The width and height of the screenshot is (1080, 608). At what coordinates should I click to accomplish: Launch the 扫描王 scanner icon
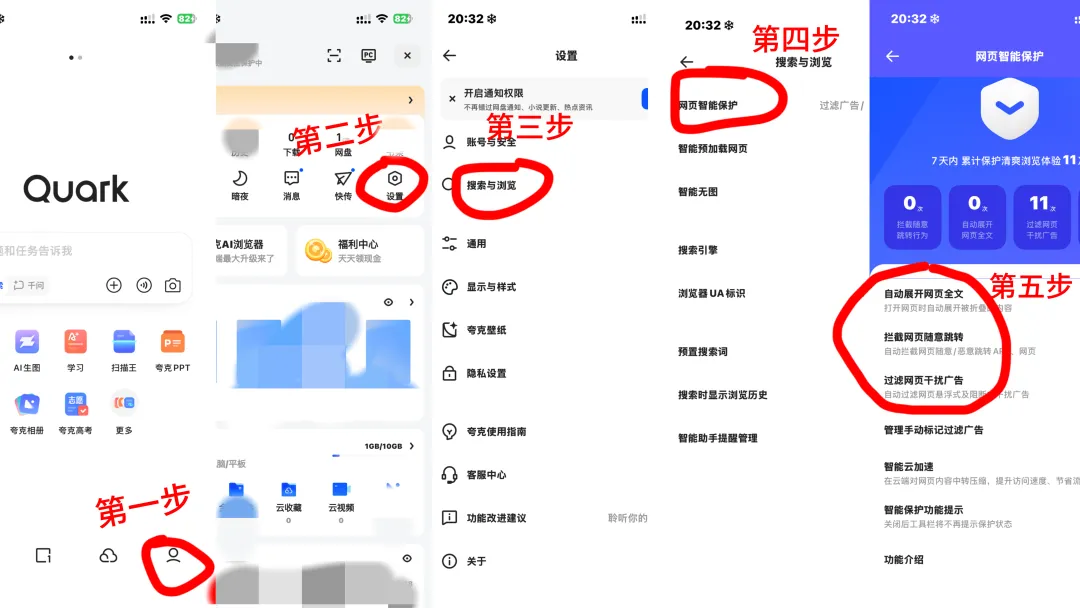click(124, 342)
